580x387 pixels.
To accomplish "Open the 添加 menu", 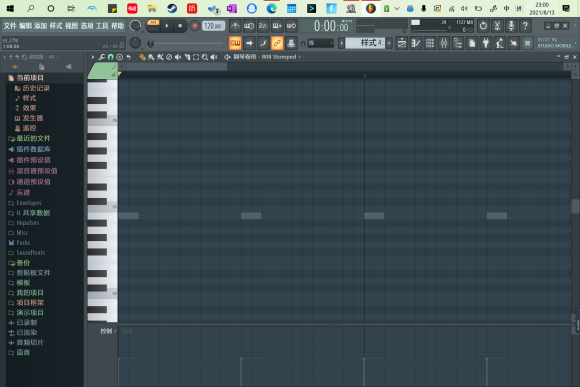I will 40,26.
